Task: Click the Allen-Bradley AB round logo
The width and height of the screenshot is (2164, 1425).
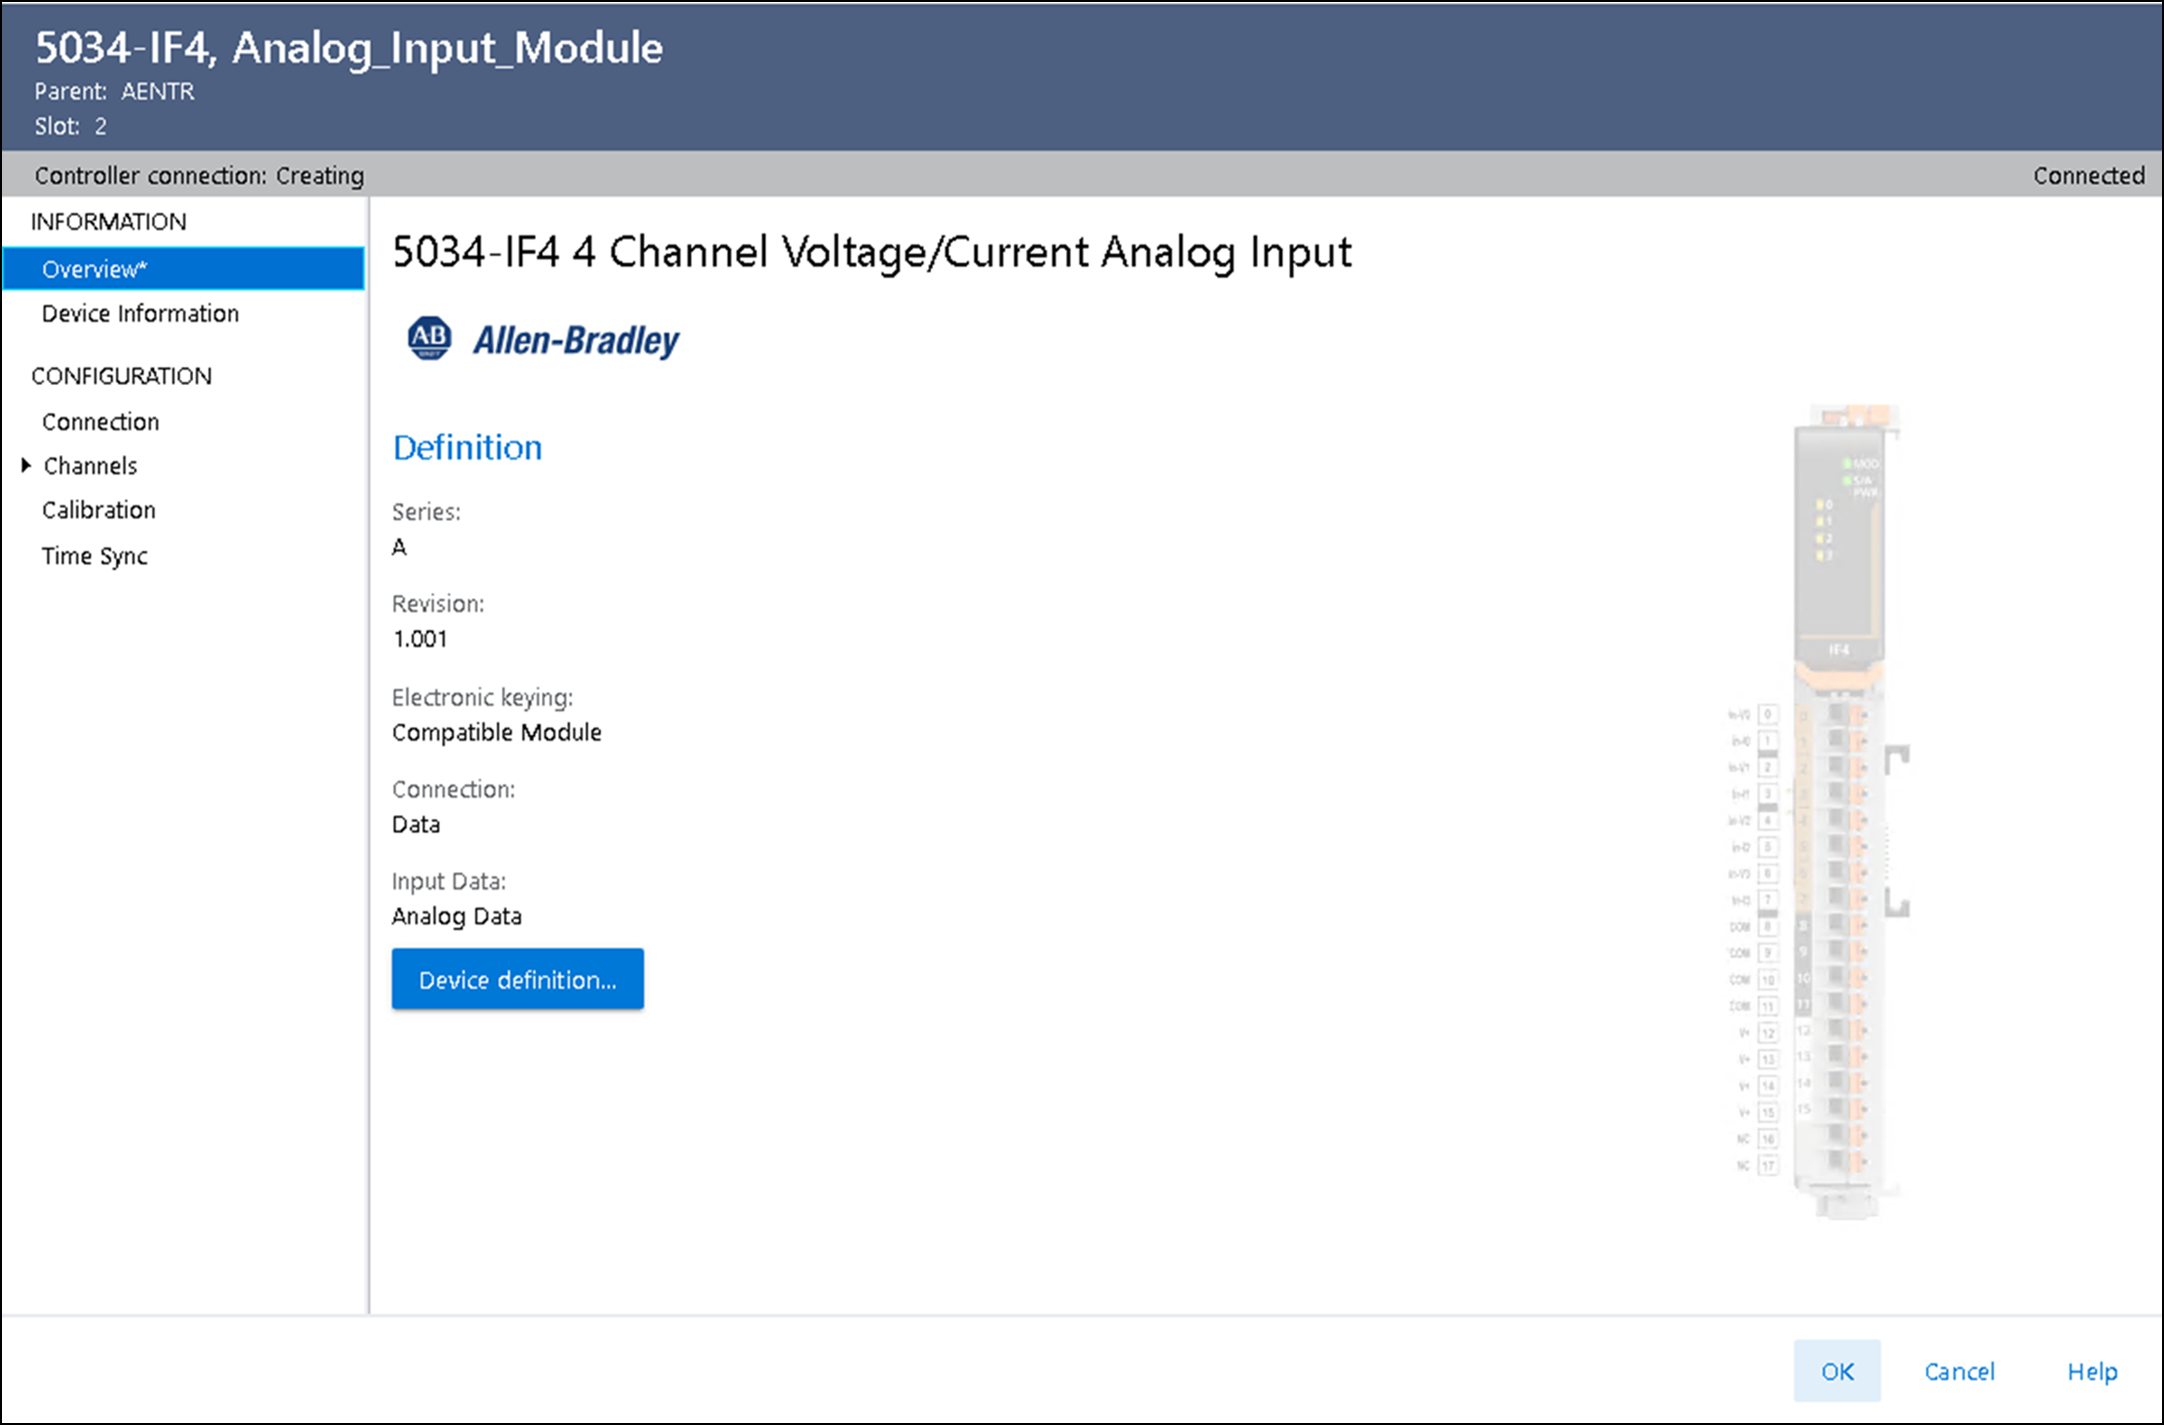Action: tap(429, 339)
